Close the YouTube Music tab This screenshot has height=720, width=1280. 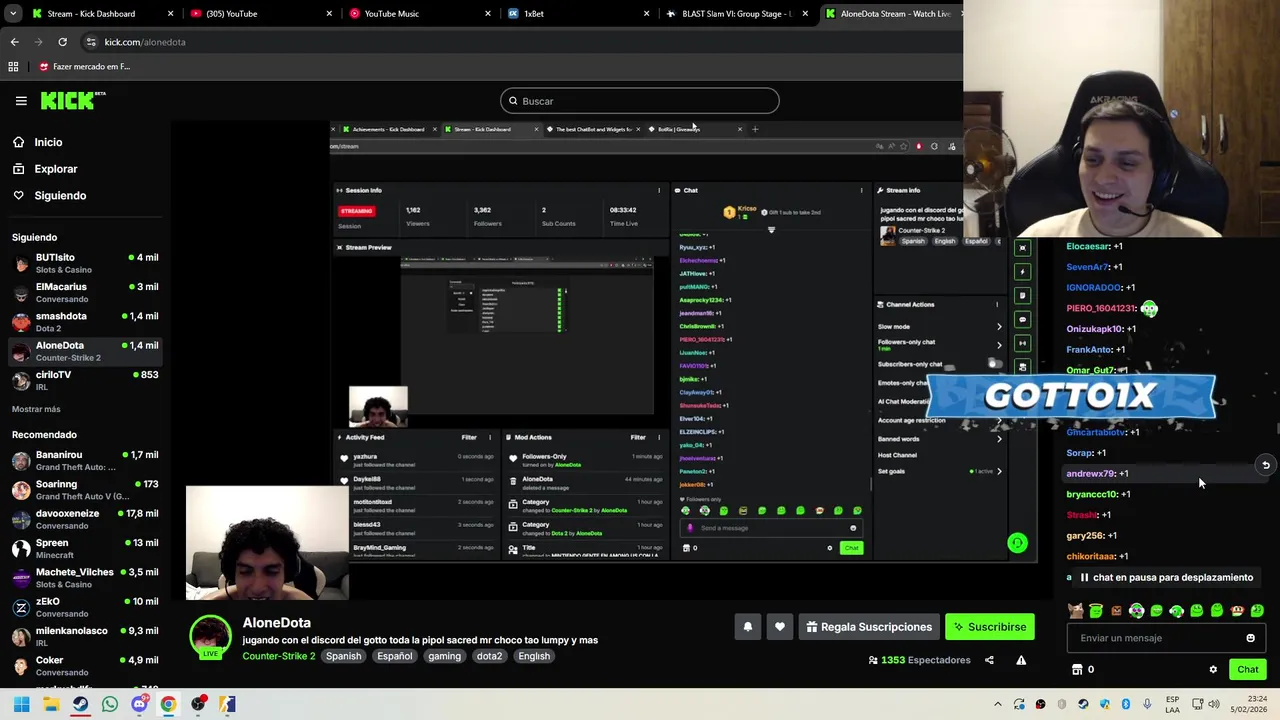pos(488,14)
